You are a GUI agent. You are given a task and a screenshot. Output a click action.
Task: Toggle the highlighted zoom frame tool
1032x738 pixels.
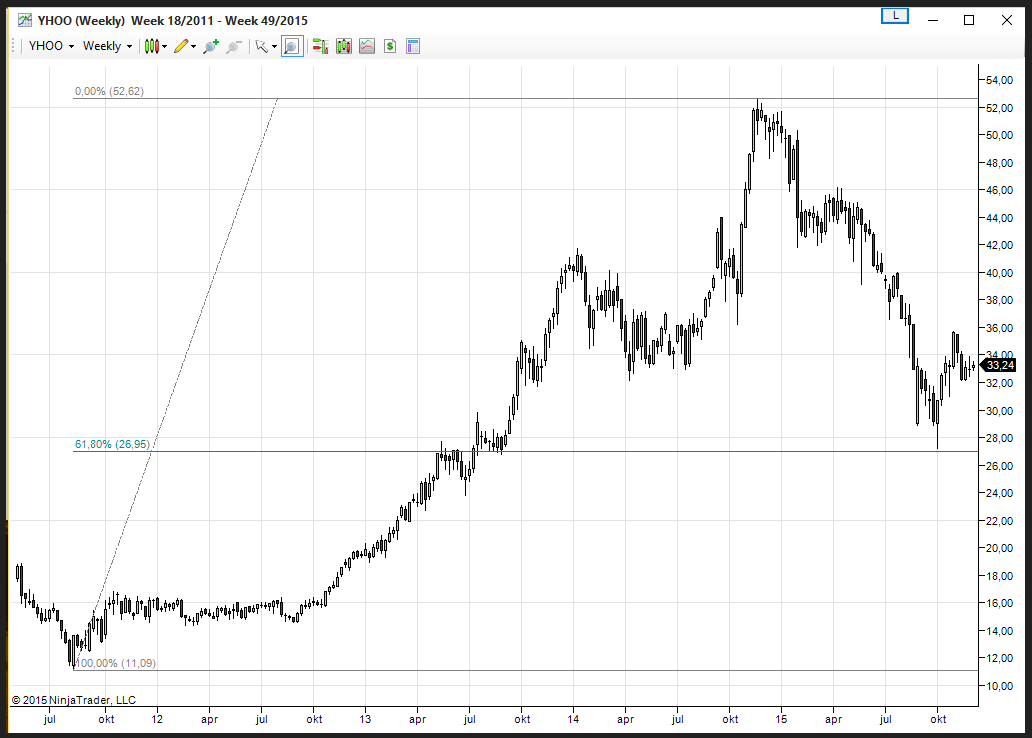click(x=292, y=46)
